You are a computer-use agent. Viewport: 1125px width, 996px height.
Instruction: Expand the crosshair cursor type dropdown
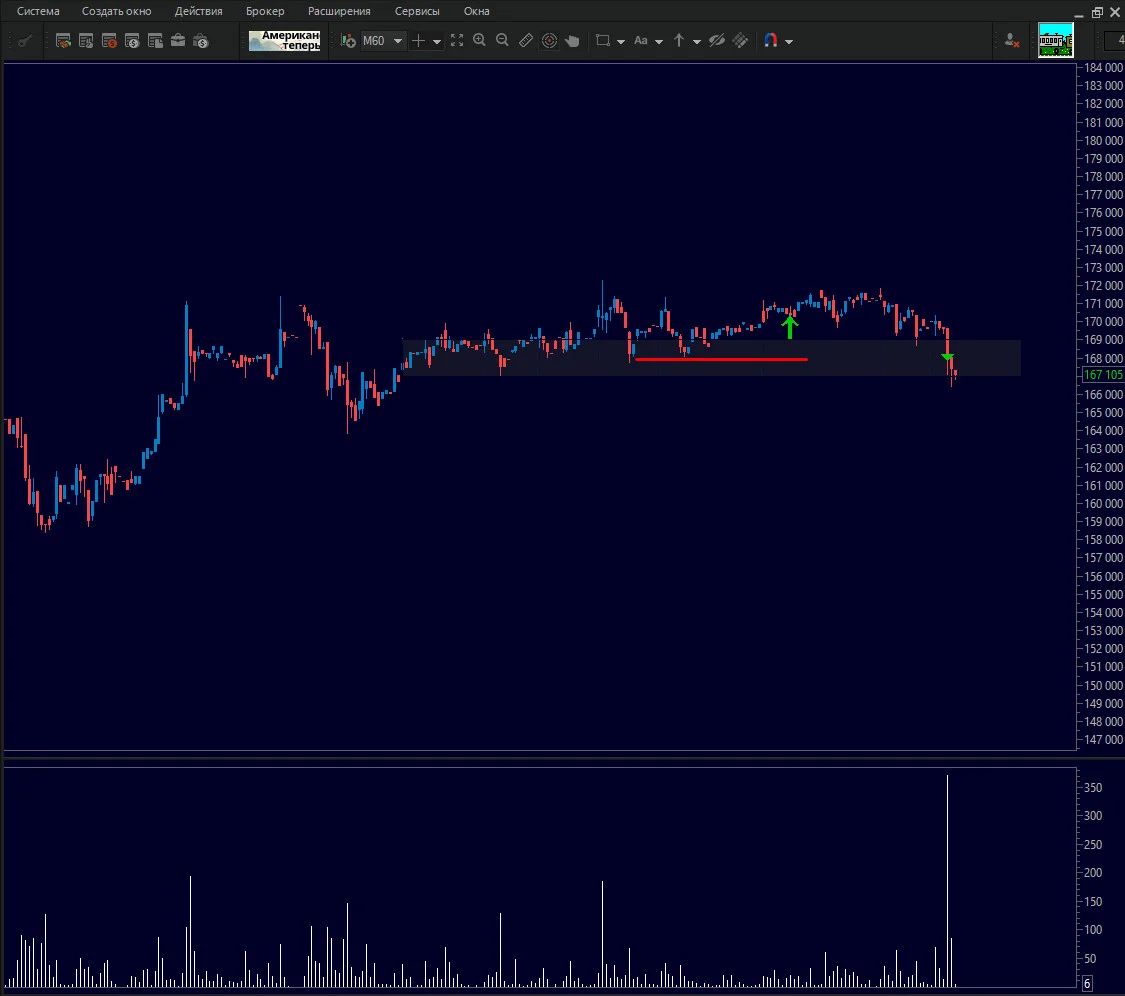436,42
